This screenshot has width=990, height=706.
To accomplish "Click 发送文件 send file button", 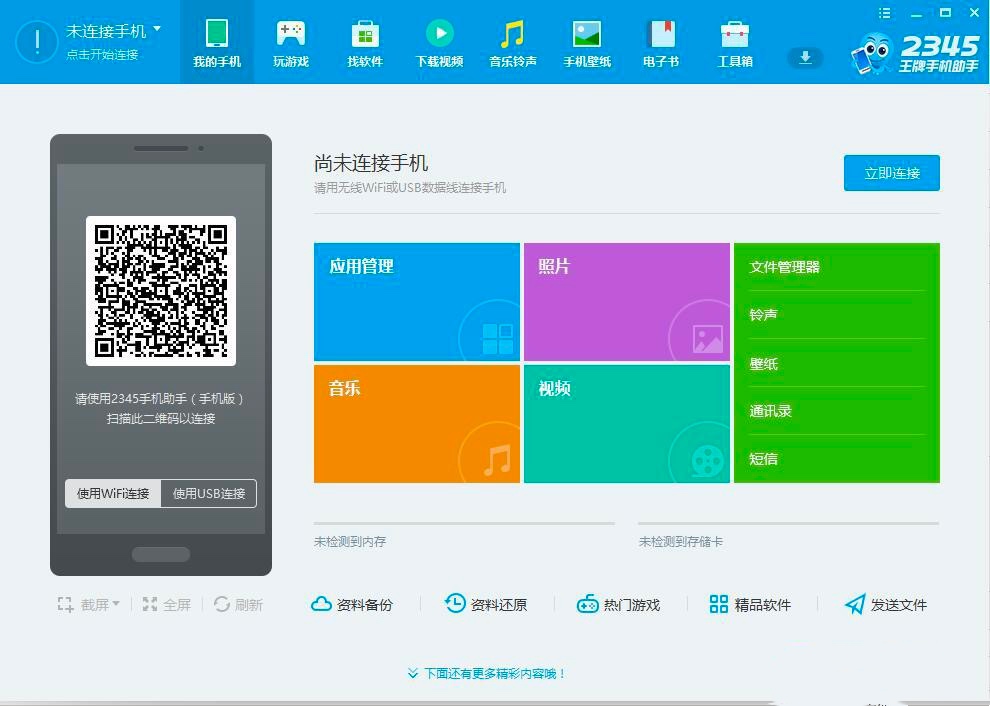I will click(x=886, y=604).
